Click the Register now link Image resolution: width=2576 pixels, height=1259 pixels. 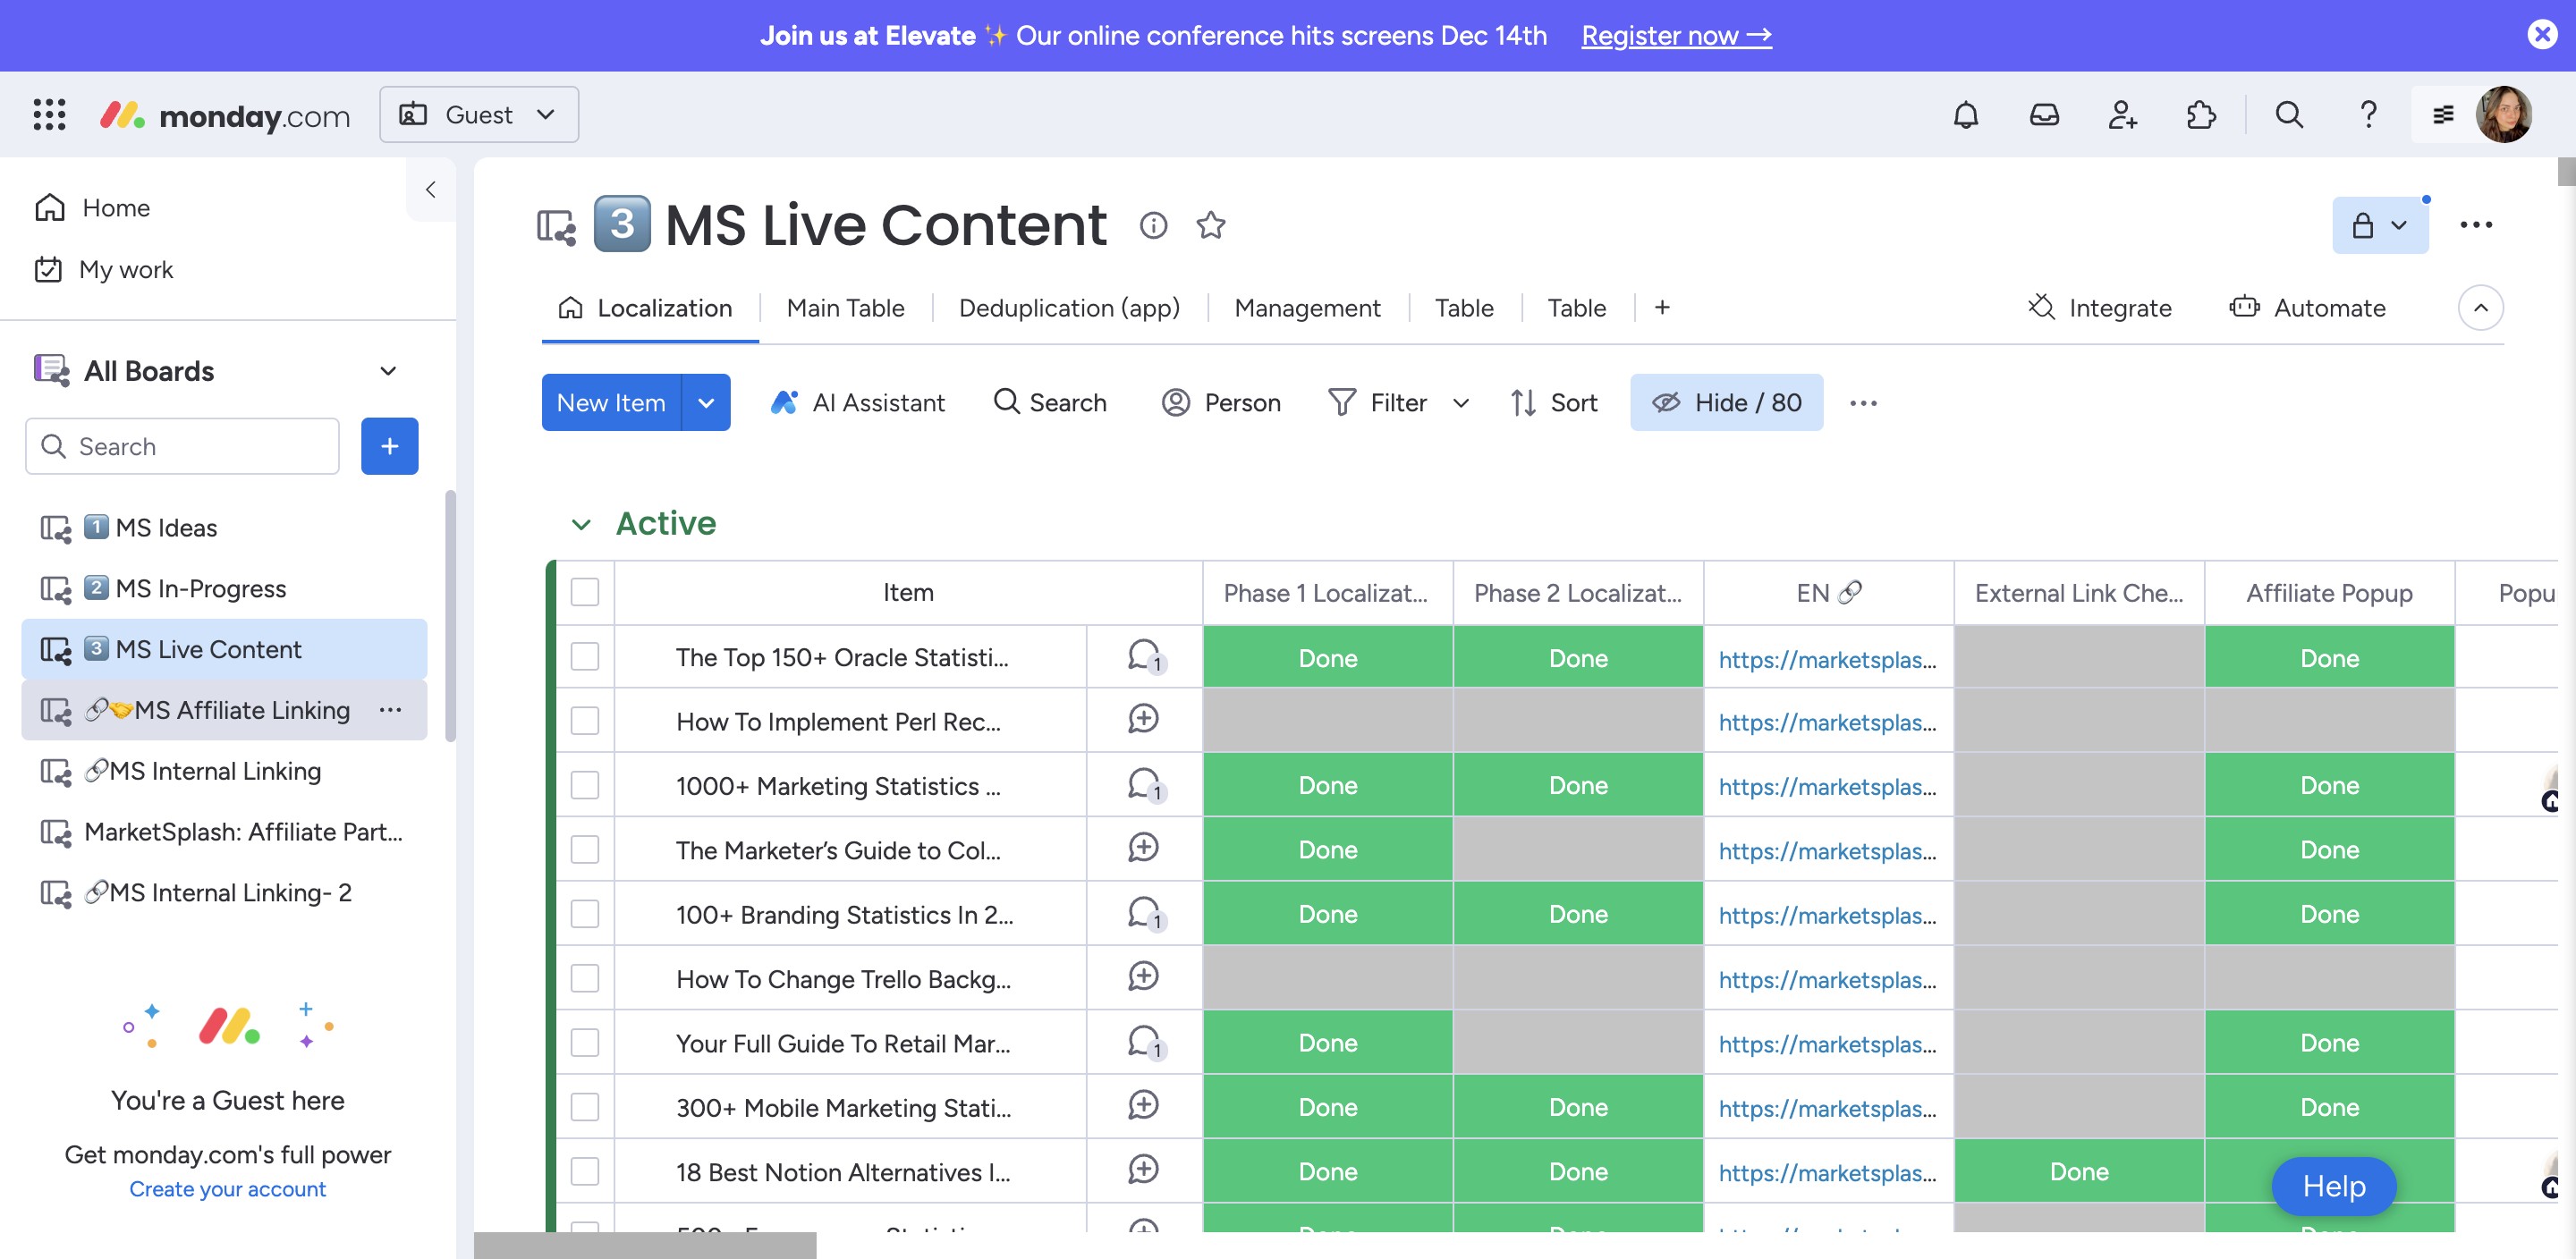(x=1676, y=36)
